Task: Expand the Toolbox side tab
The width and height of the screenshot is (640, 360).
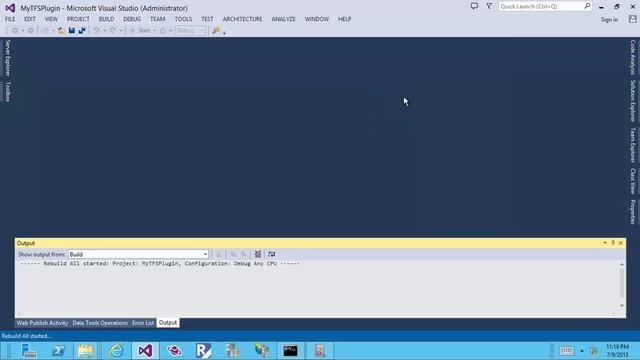Action: tap(7, 91)
